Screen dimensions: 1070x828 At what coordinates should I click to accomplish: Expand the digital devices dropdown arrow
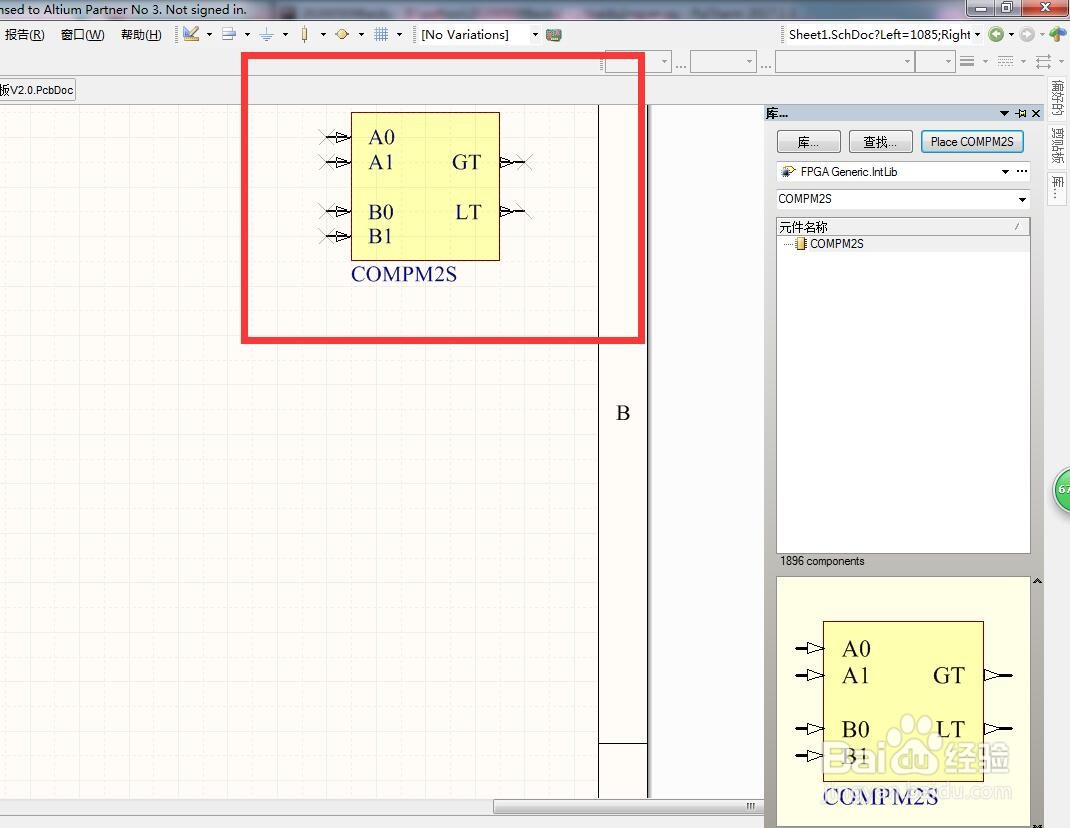point(323,34)
